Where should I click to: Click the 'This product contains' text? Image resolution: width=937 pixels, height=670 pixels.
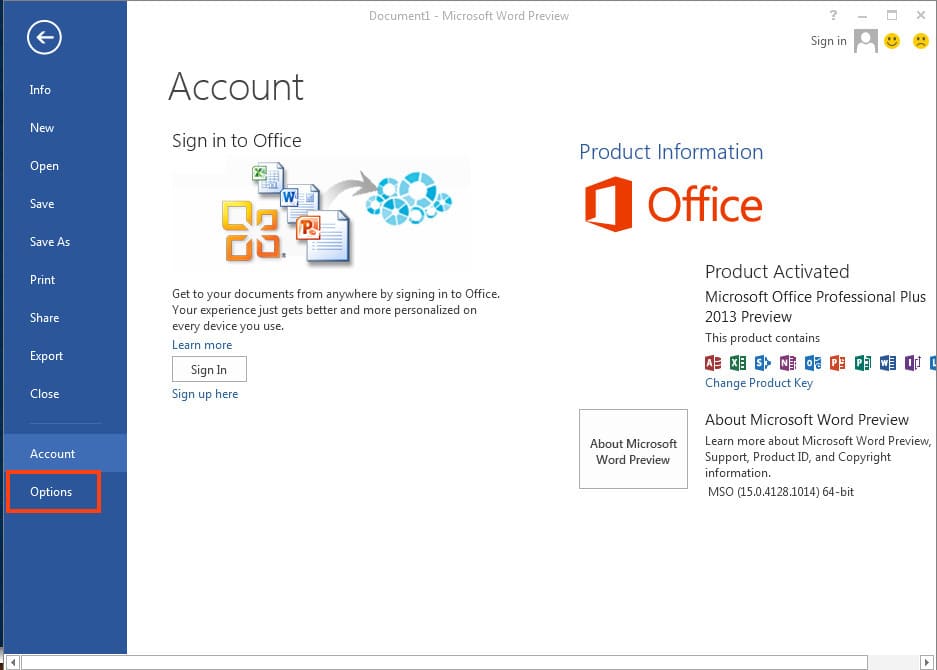click(763, 338)
